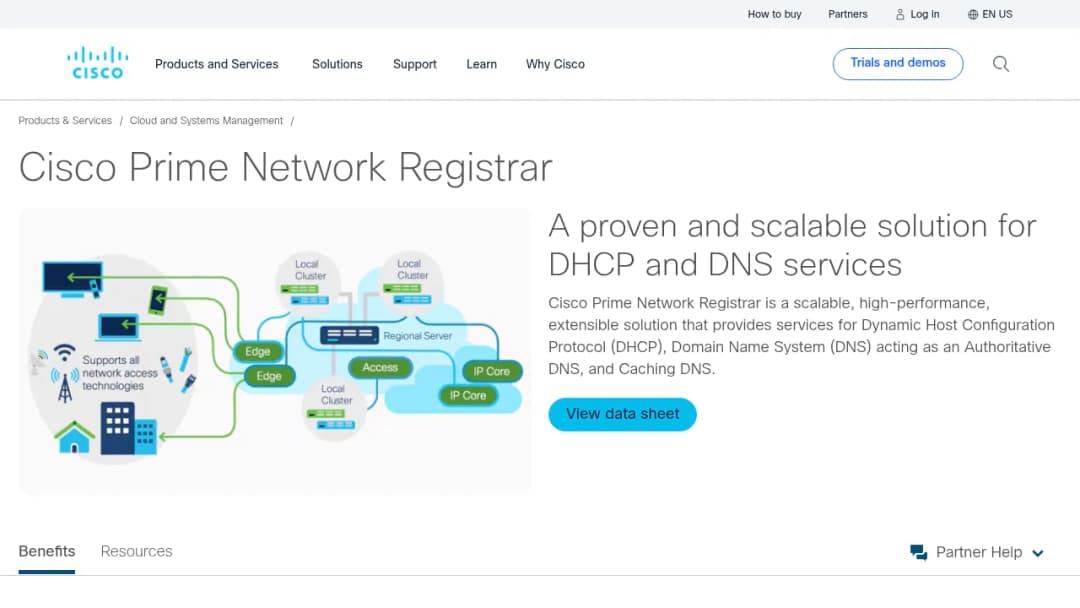
Task: Switch to the Resources tab
Action: click(136, 552)
